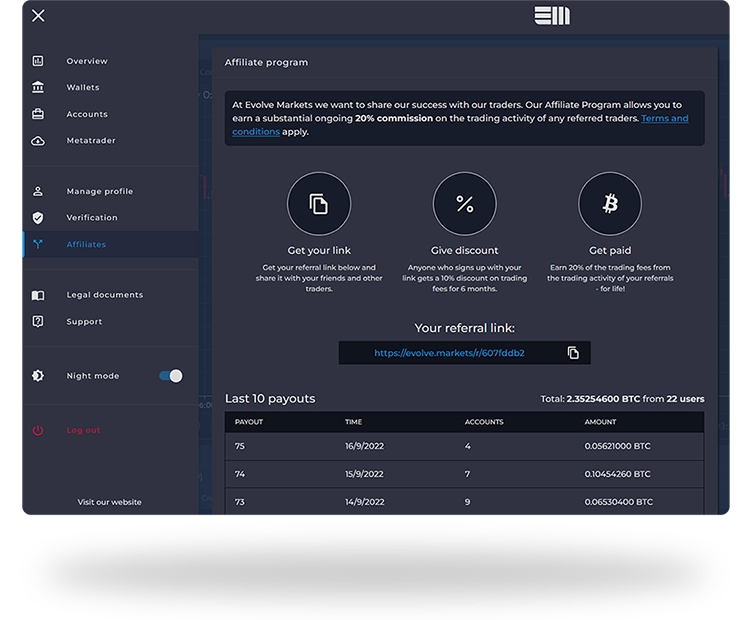This screenshot has width=750, height=620.
Task: Click the ACCOUNTS column header
Action: point(484,422)
